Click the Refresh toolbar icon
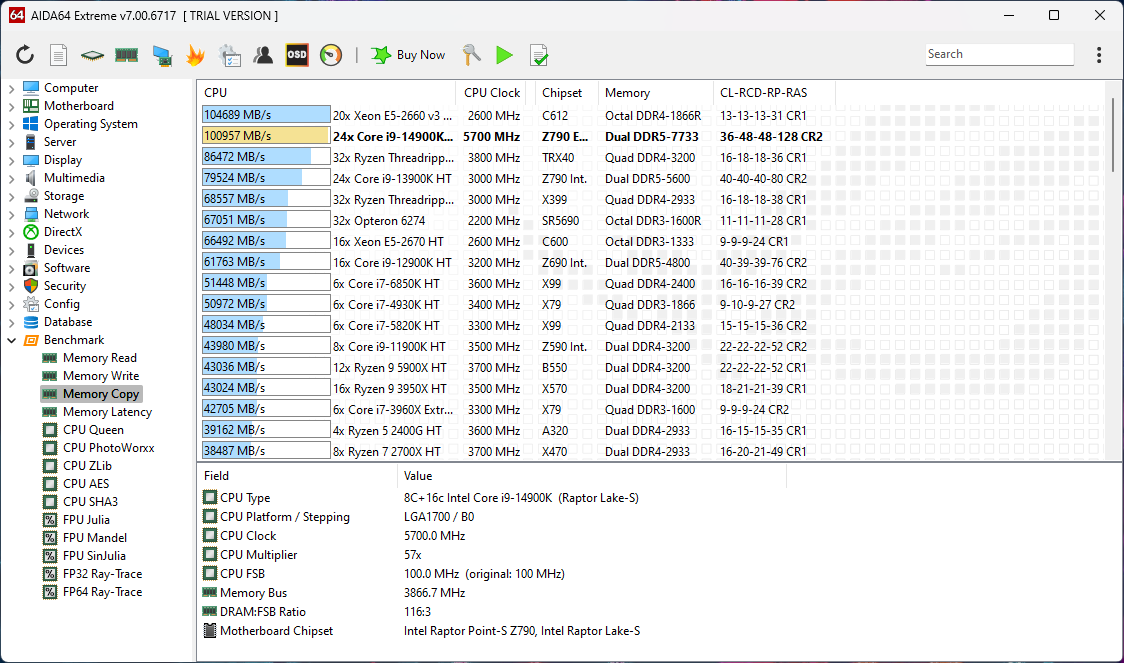This screenshot has height=663, width=1124. [25, 55]
